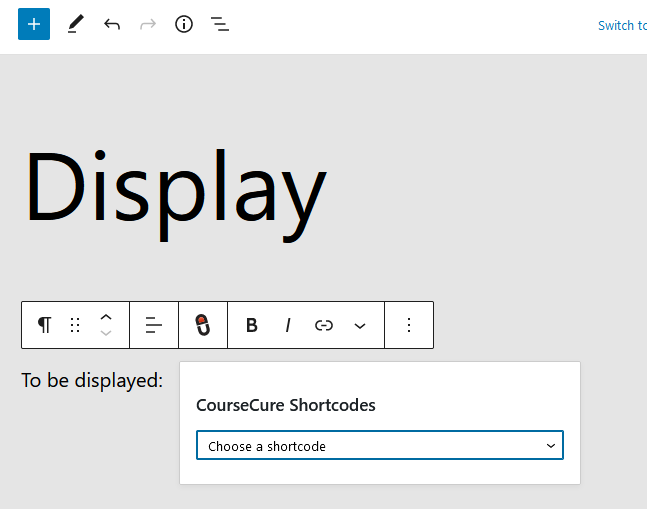Click the Display page title

point(176,194)
